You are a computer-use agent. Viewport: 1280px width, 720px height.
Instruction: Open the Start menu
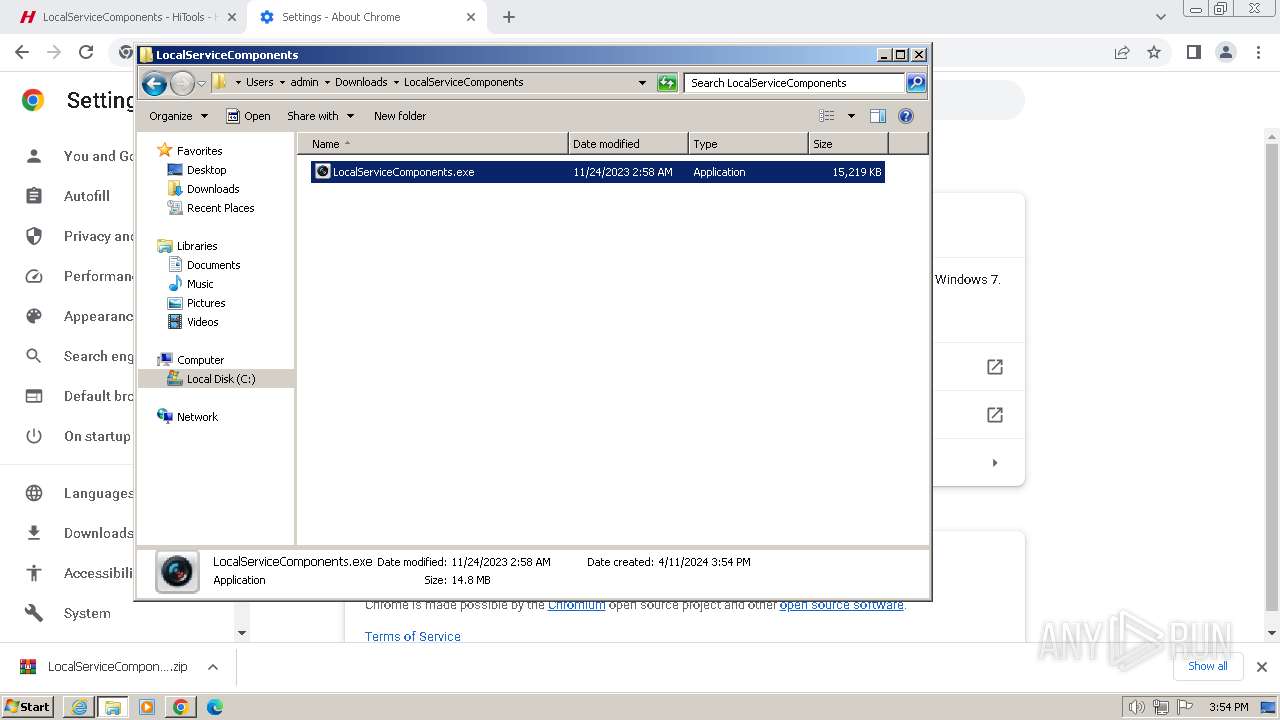tap(27, 707)
